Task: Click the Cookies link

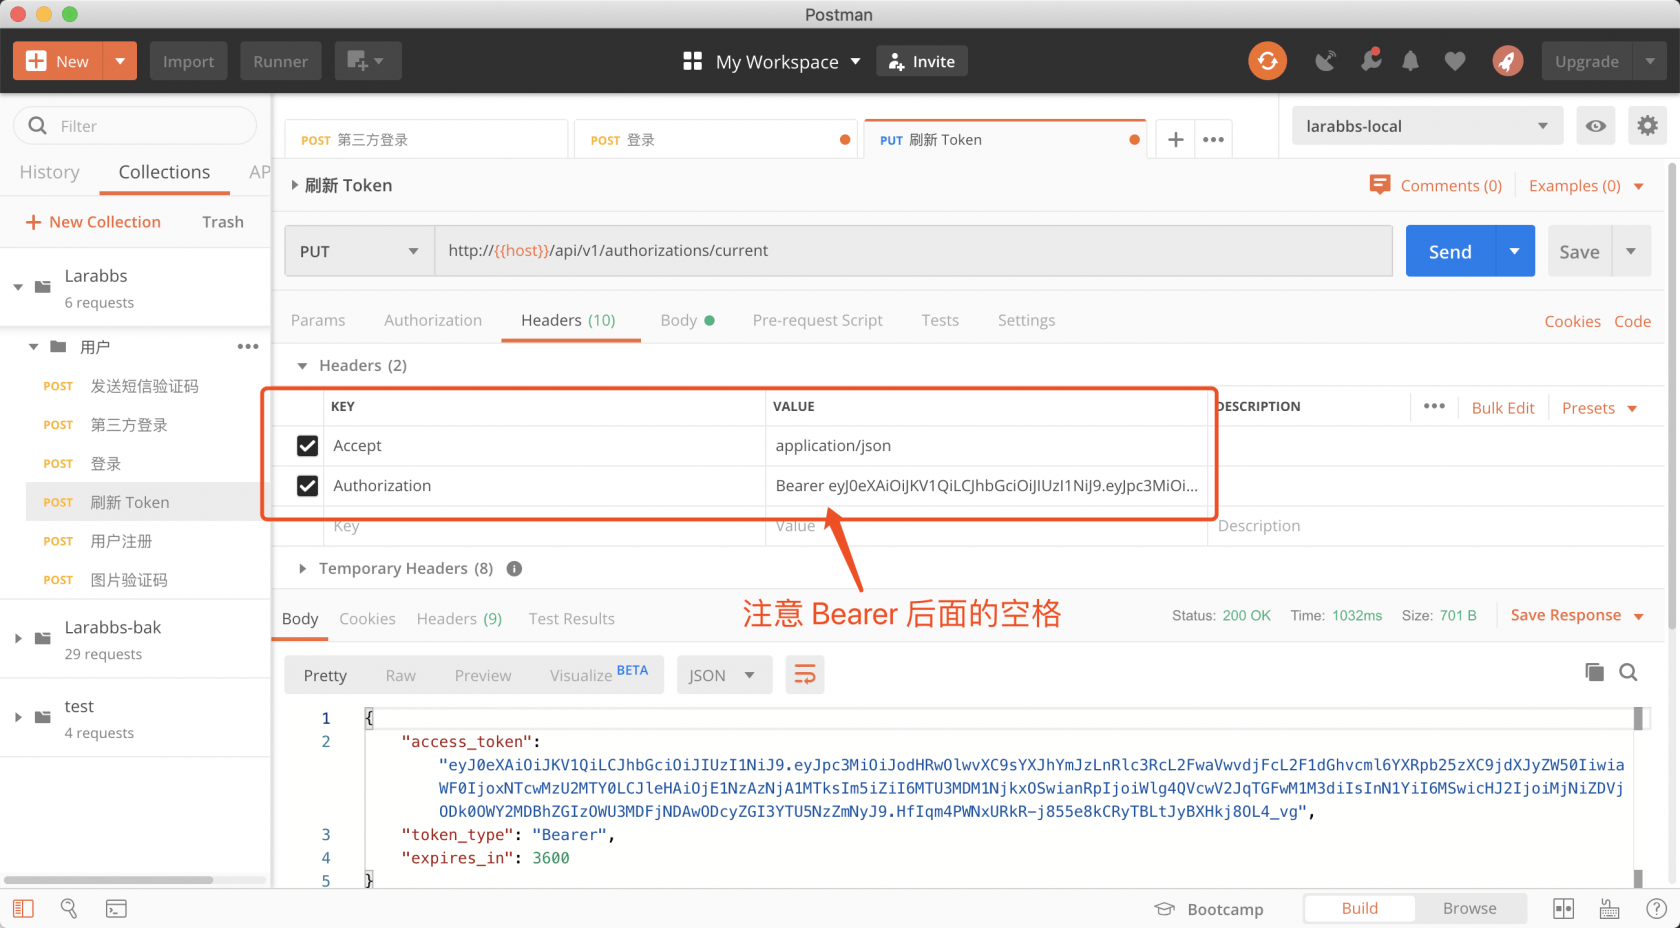Action: click(1572, 321)
